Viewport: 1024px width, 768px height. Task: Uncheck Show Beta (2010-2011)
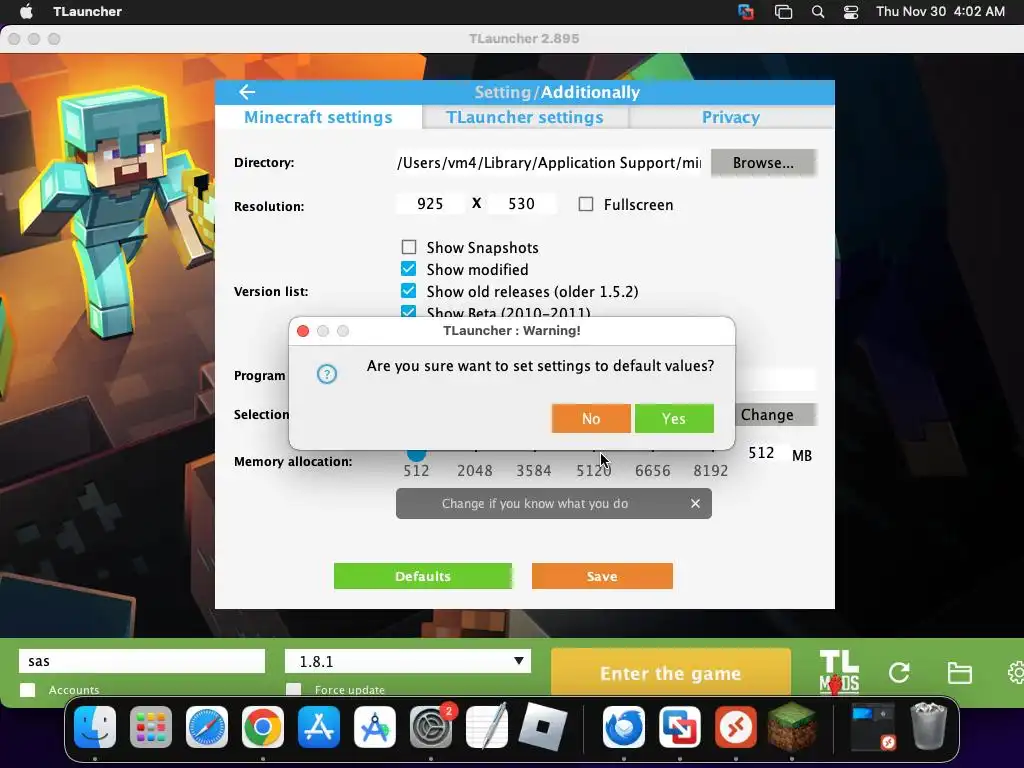[x=409, y=312]
